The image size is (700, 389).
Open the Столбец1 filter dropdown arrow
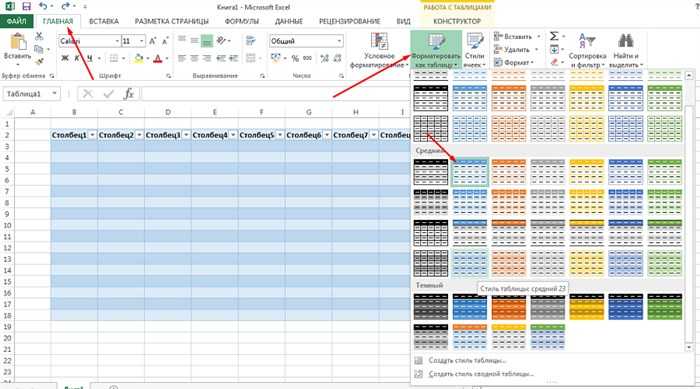tap(92, 135)
